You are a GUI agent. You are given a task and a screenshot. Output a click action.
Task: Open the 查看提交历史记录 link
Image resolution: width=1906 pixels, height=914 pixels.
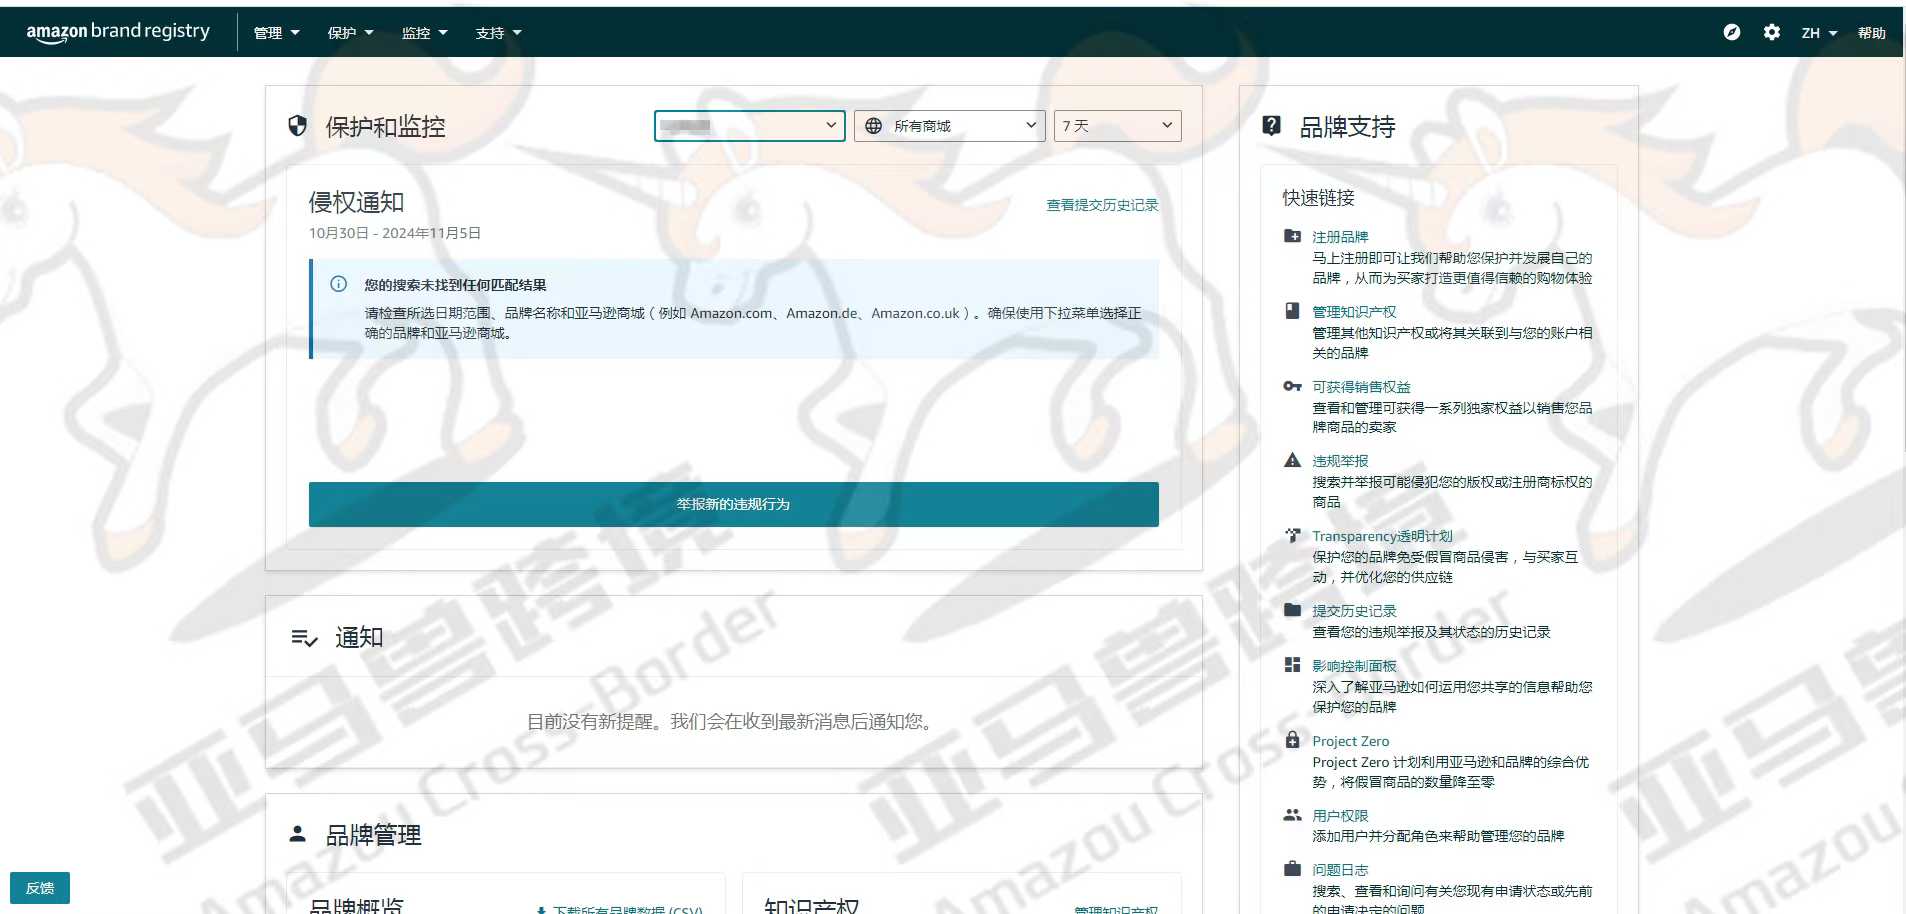pos(1102,205)
